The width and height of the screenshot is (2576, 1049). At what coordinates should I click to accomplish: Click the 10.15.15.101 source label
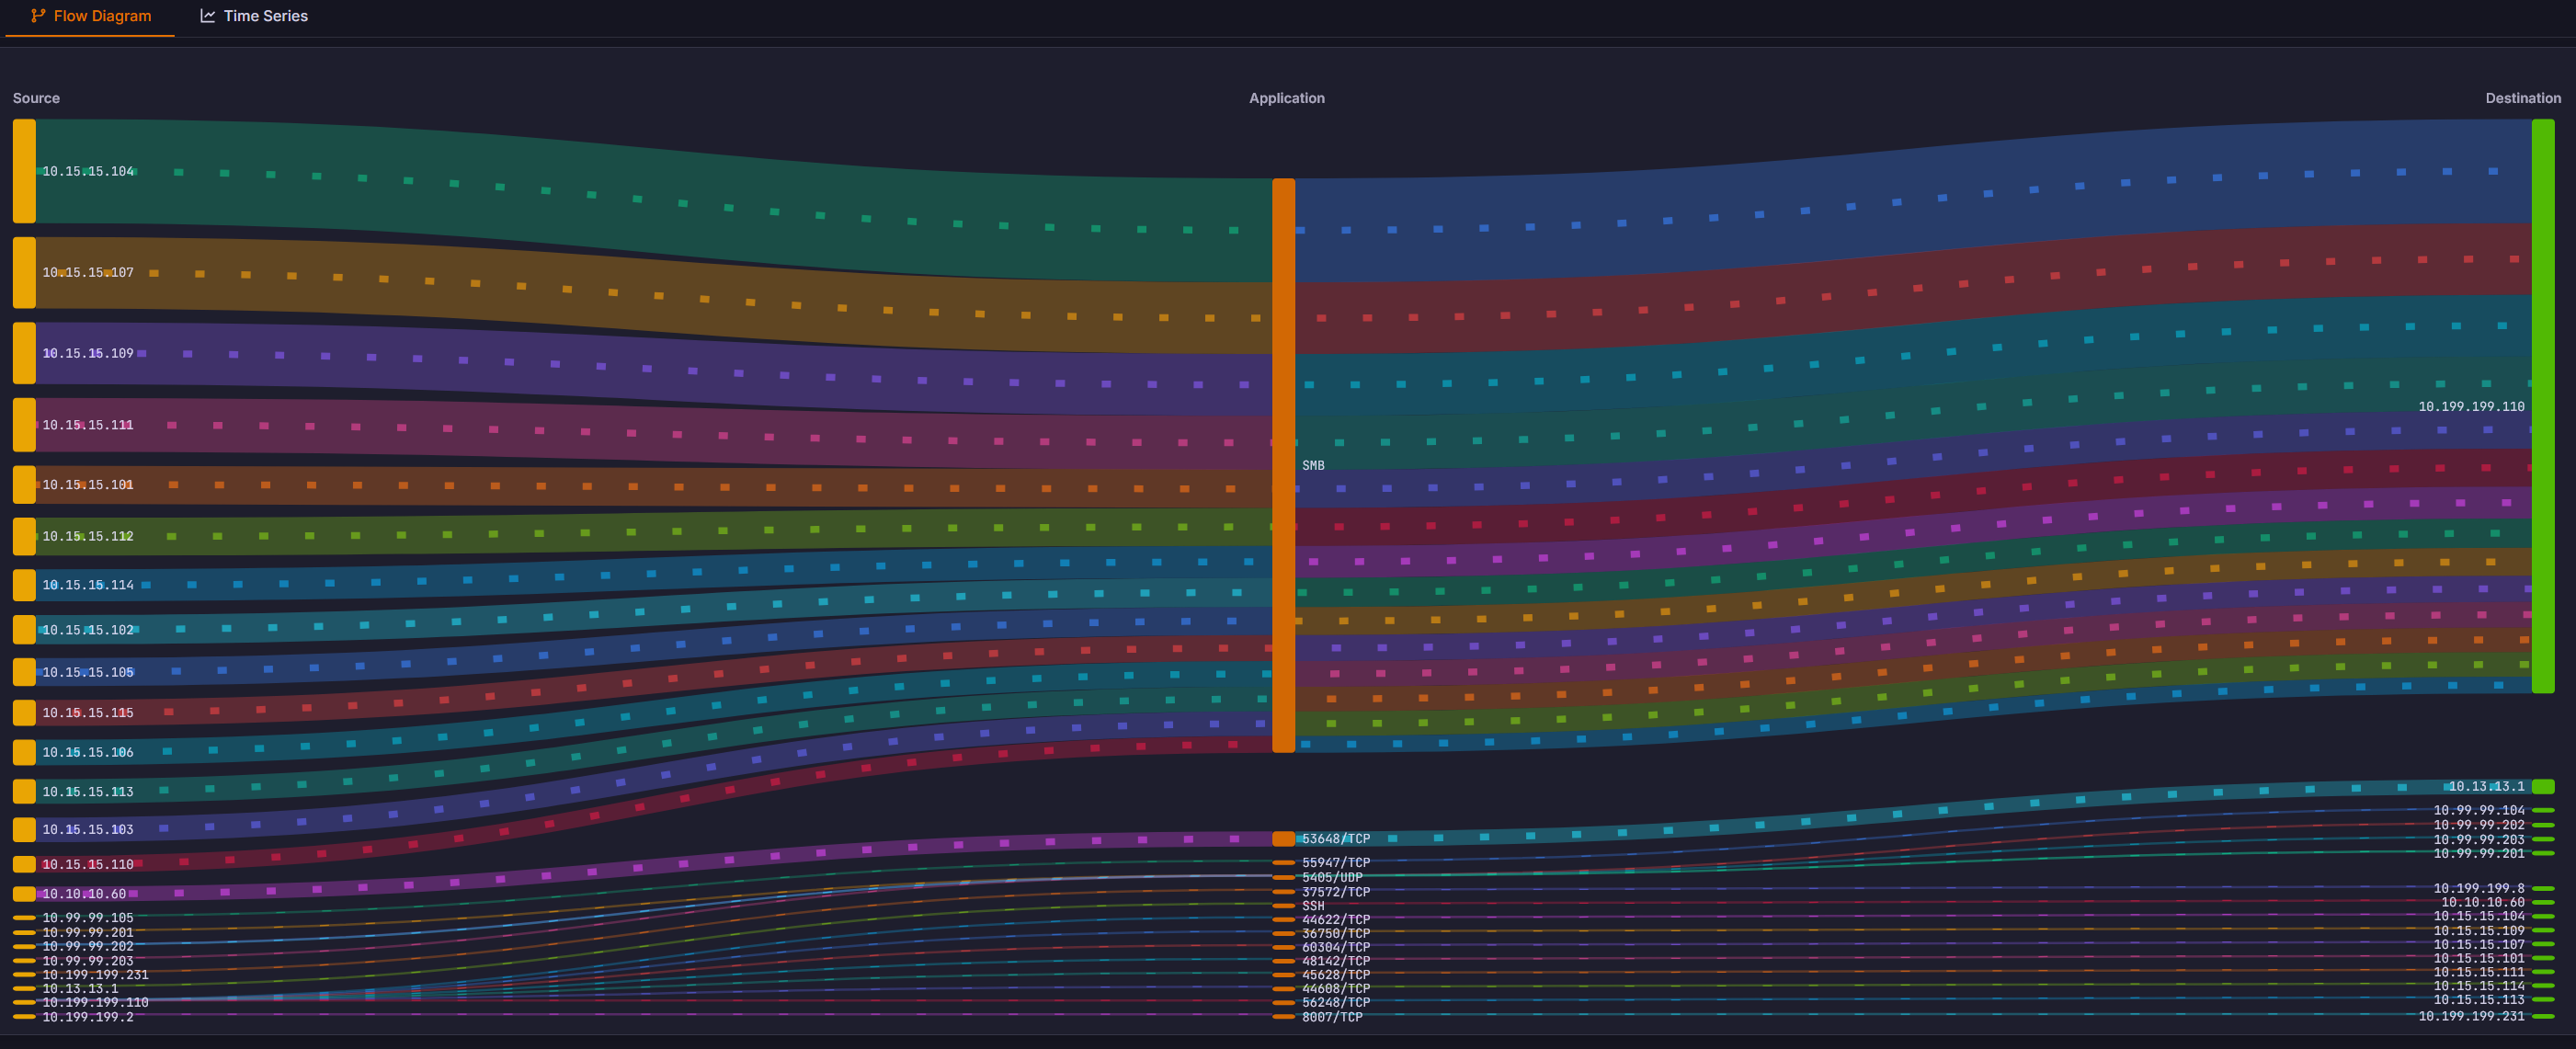(x=89, y=485)
